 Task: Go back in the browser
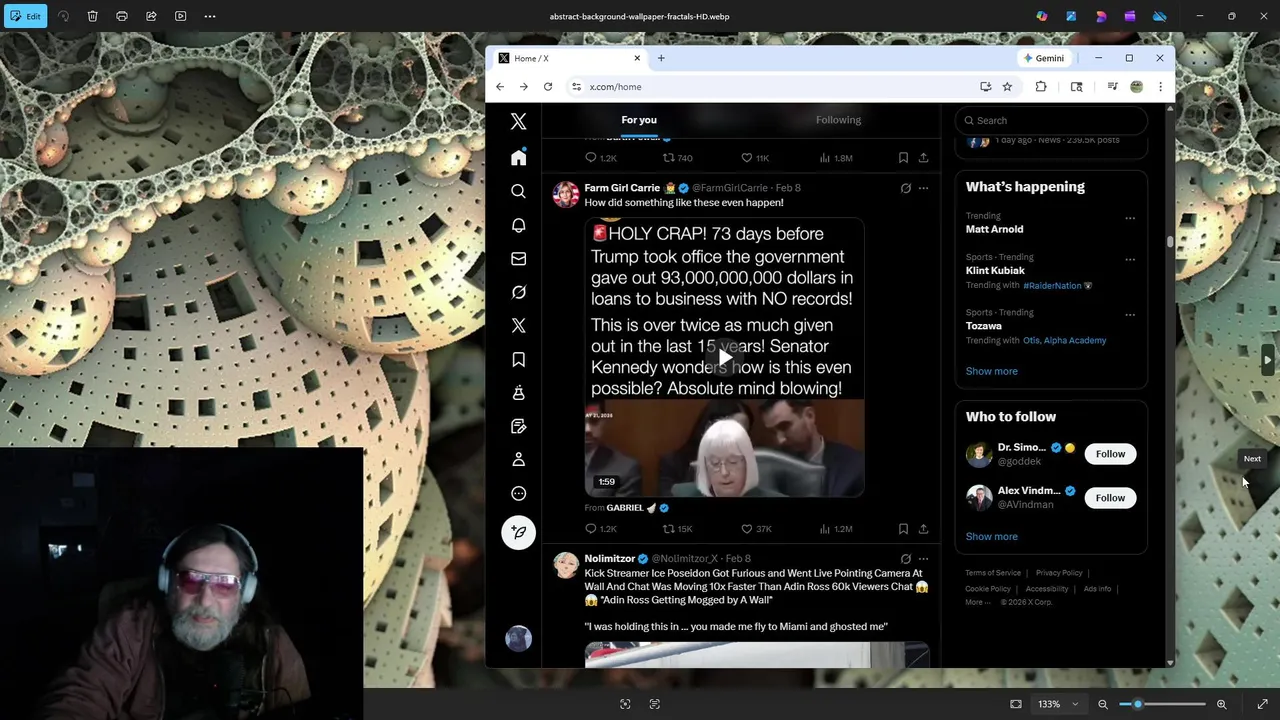[x=500, y=87]
